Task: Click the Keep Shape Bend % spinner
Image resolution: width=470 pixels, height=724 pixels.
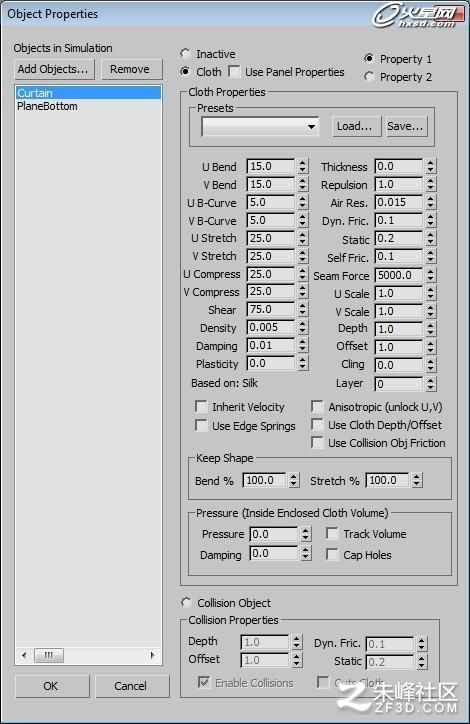Action: pyautogui.click(x=294, y=480)
